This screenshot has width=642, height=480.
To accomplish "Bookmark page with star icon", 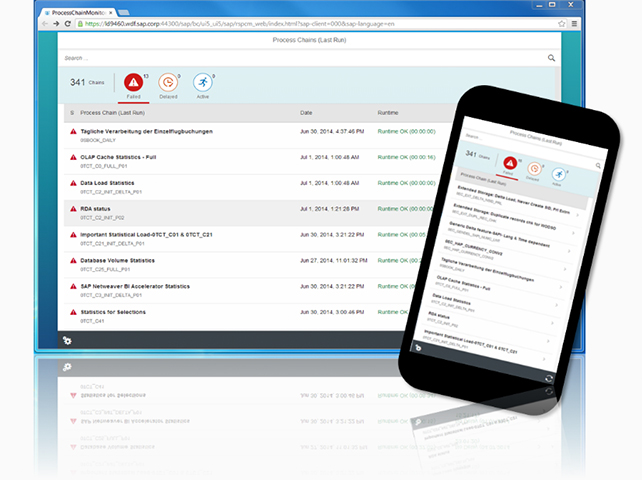I will pos(562,24).
